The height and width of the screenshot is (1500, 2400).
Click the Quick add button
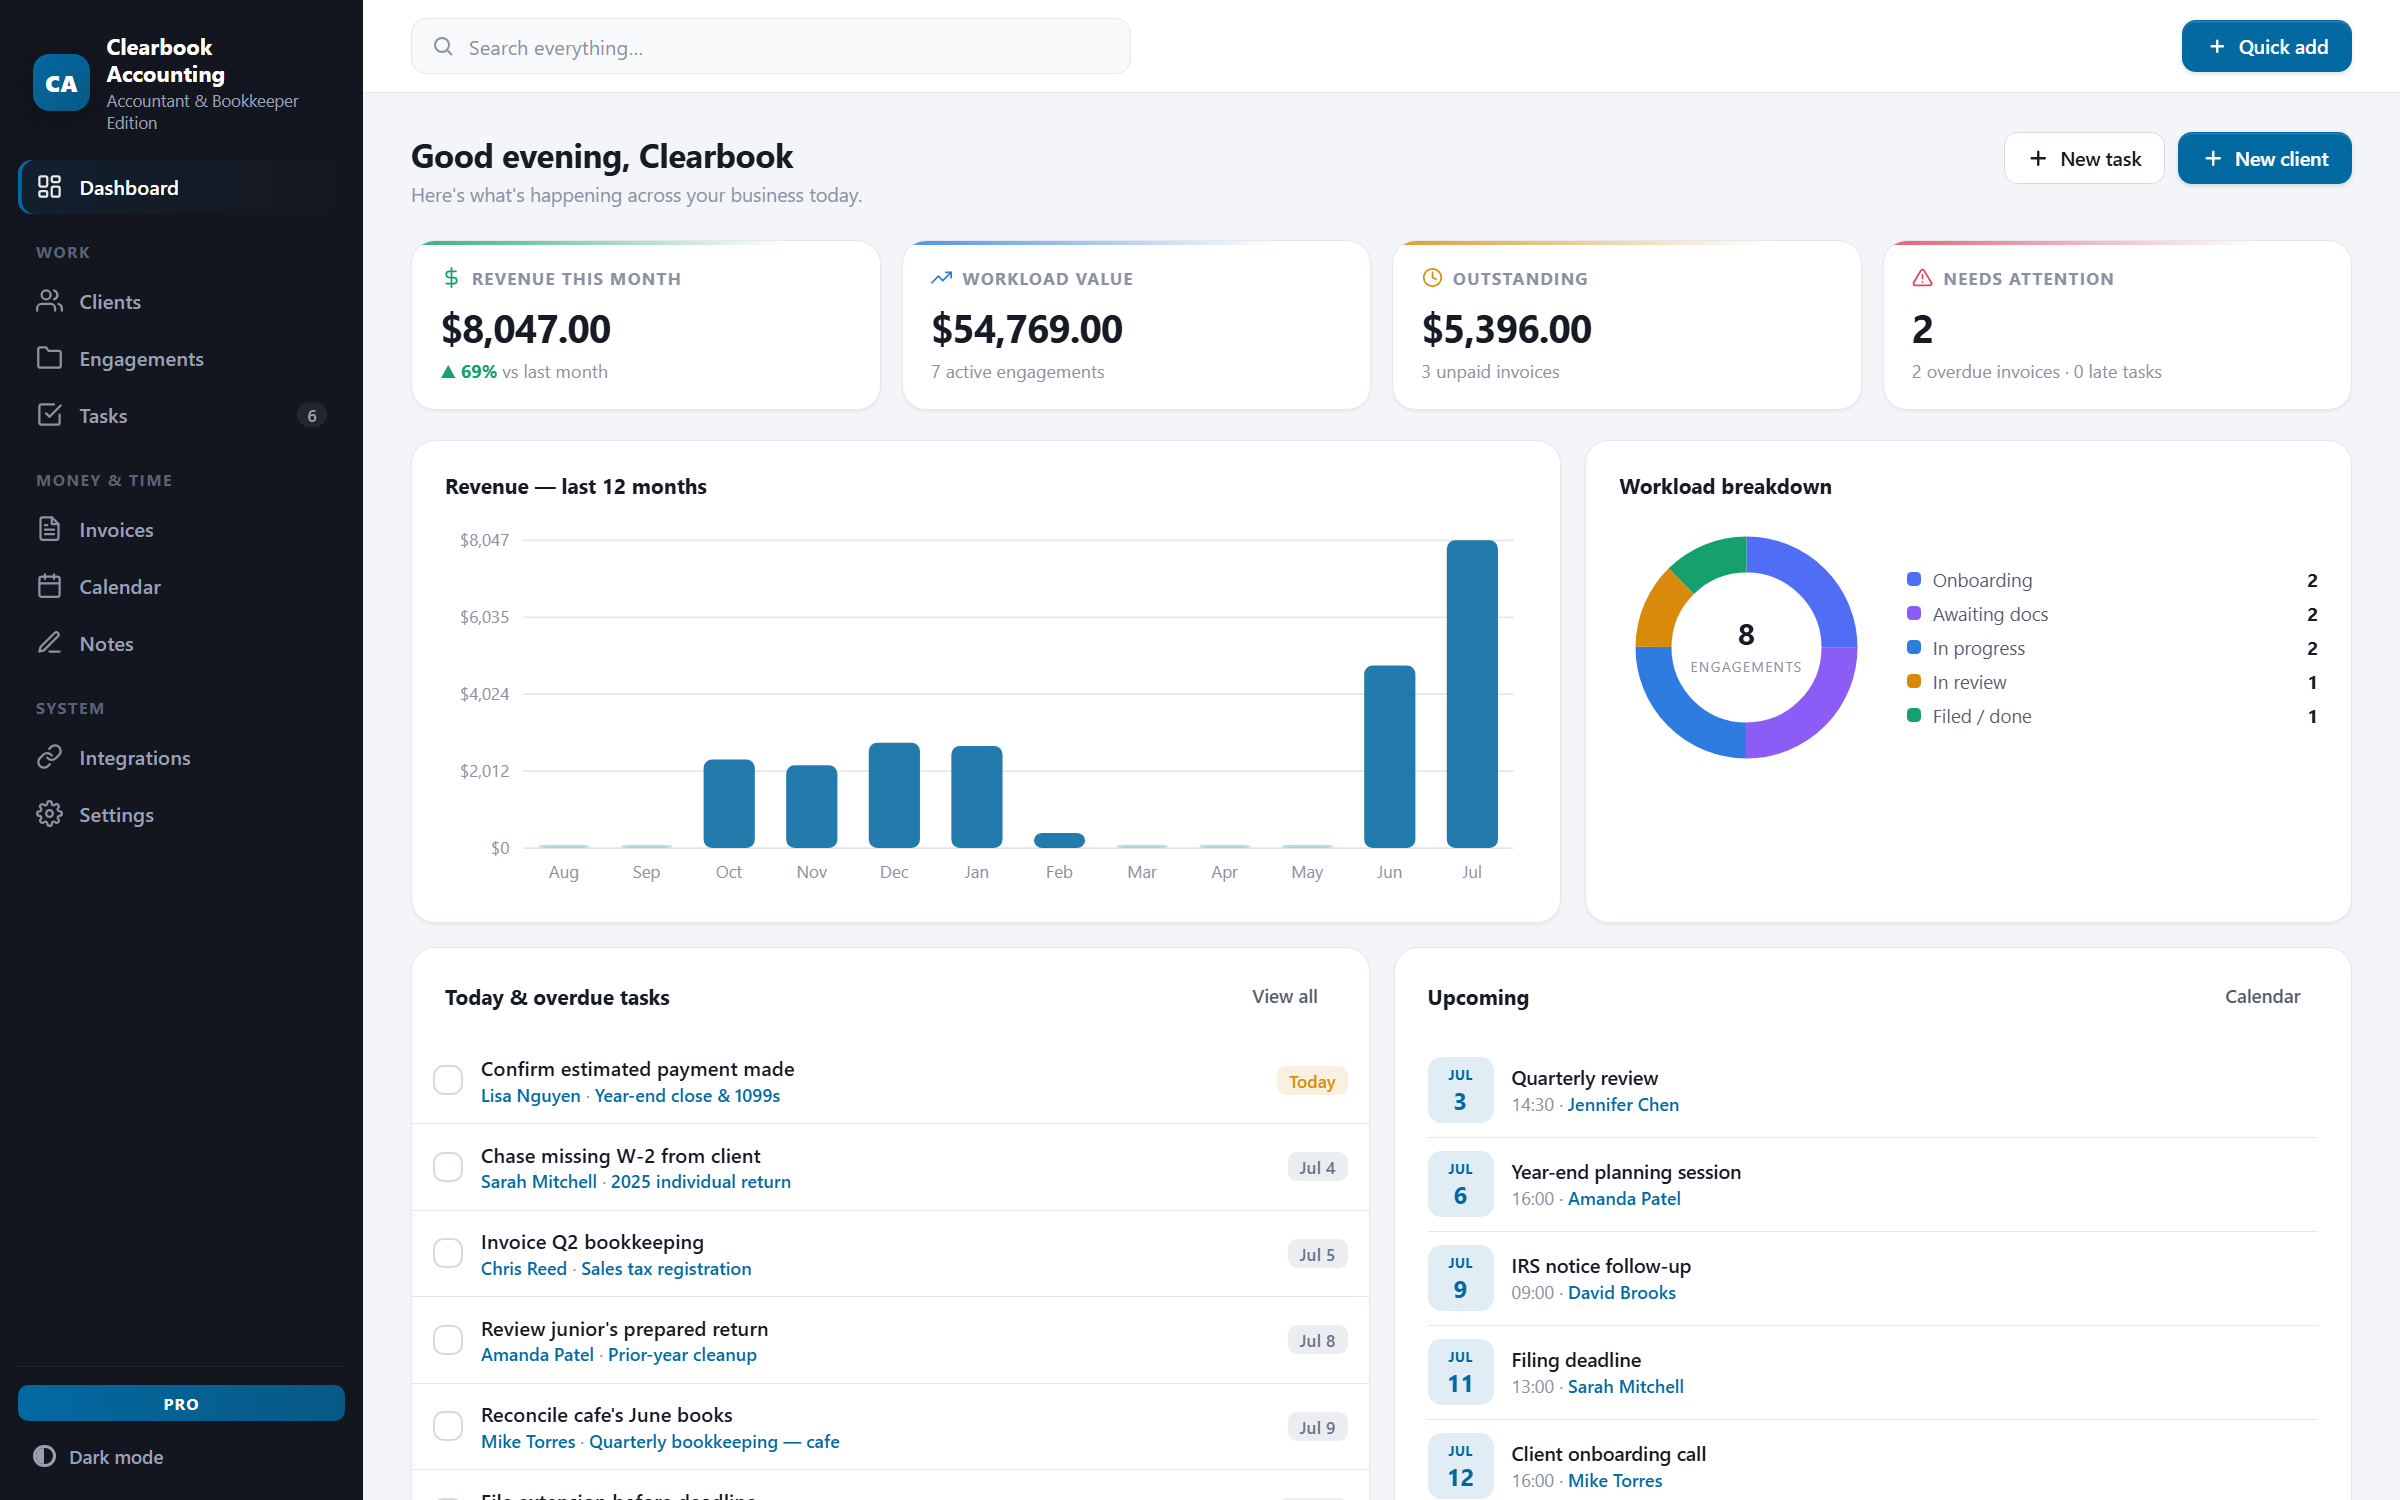click(x=2266, y=46)
